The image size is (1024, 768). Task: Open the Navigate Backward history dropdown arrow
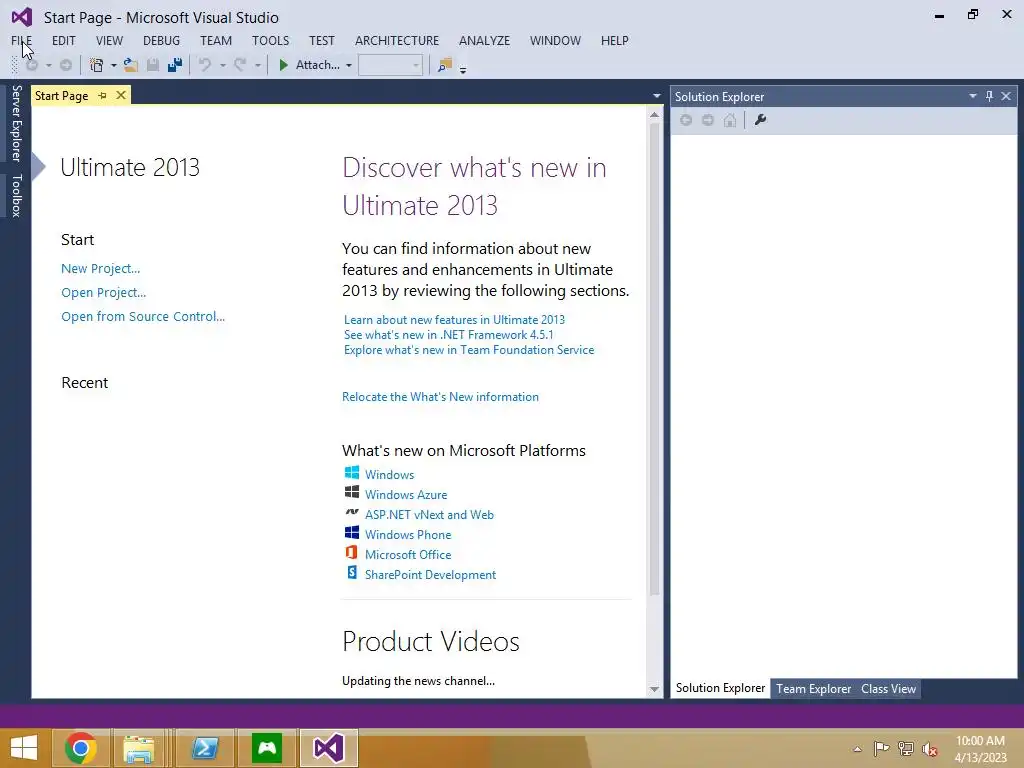[48, 65]
